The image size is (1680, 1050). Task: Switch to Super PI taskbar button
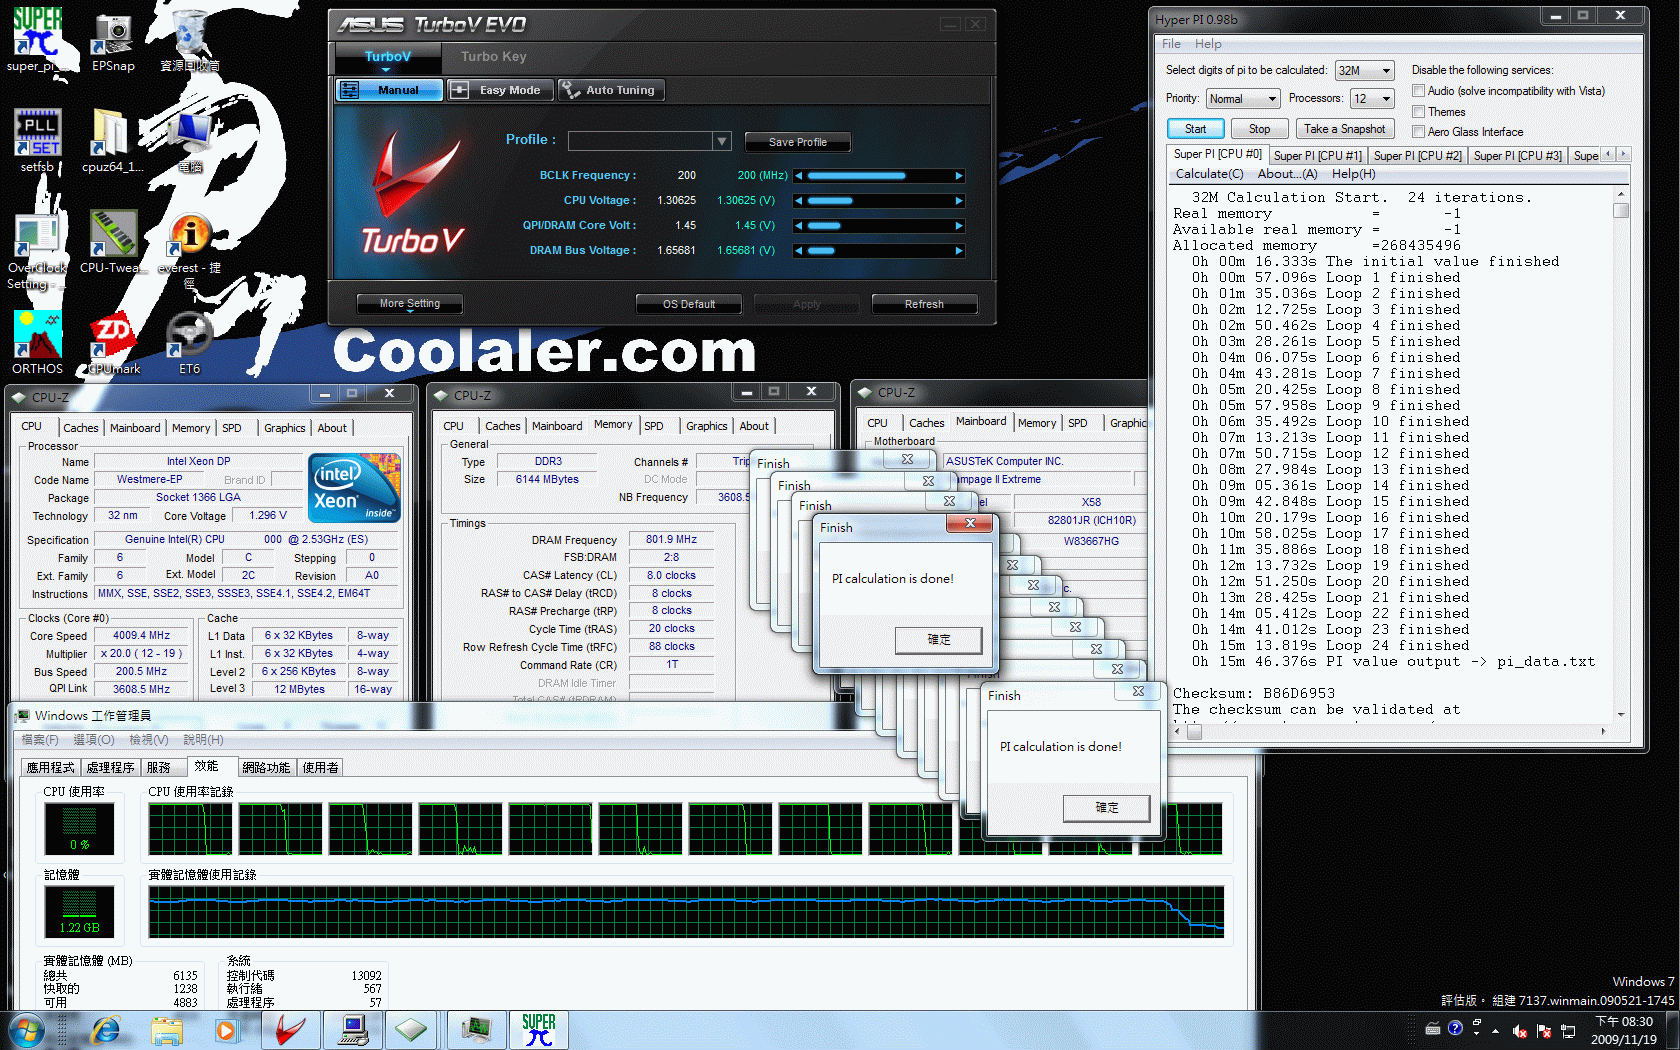tap(539, 1030)
